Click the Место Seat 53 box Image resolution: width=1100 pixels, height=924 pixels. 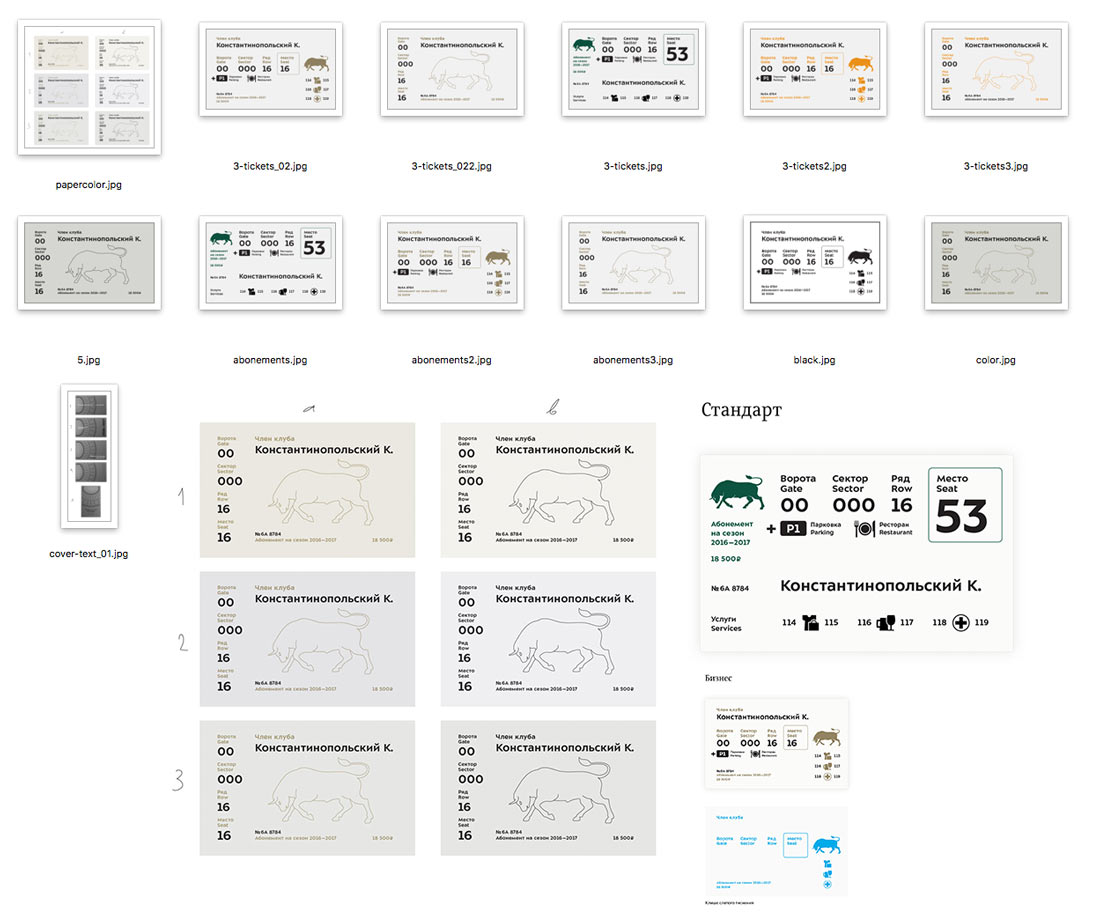[964, 505]
